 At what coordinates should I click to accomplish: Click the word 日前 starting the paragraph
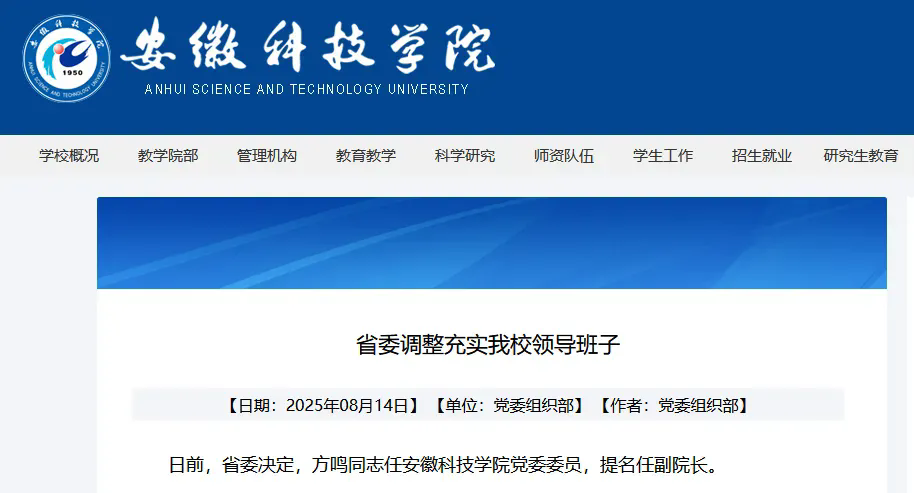tap(186, 465)
